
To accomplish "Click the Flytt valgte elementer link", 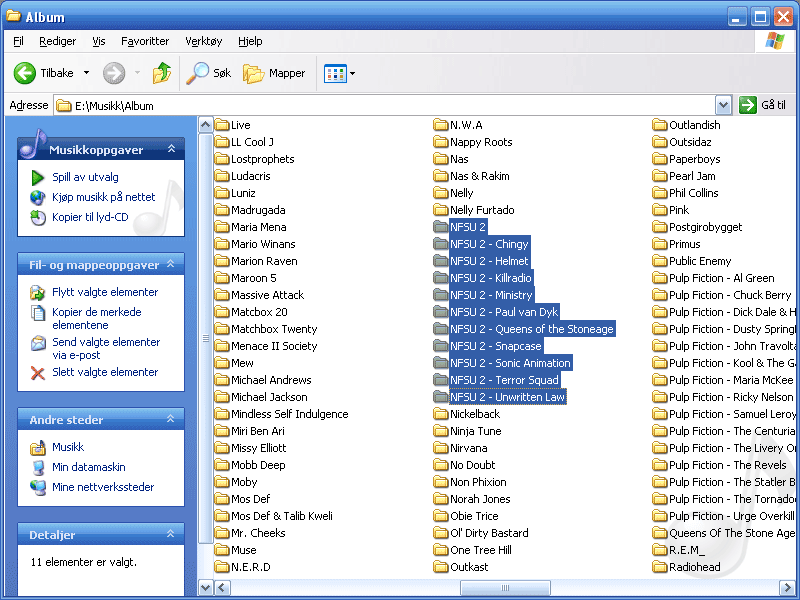I will 105,292.
